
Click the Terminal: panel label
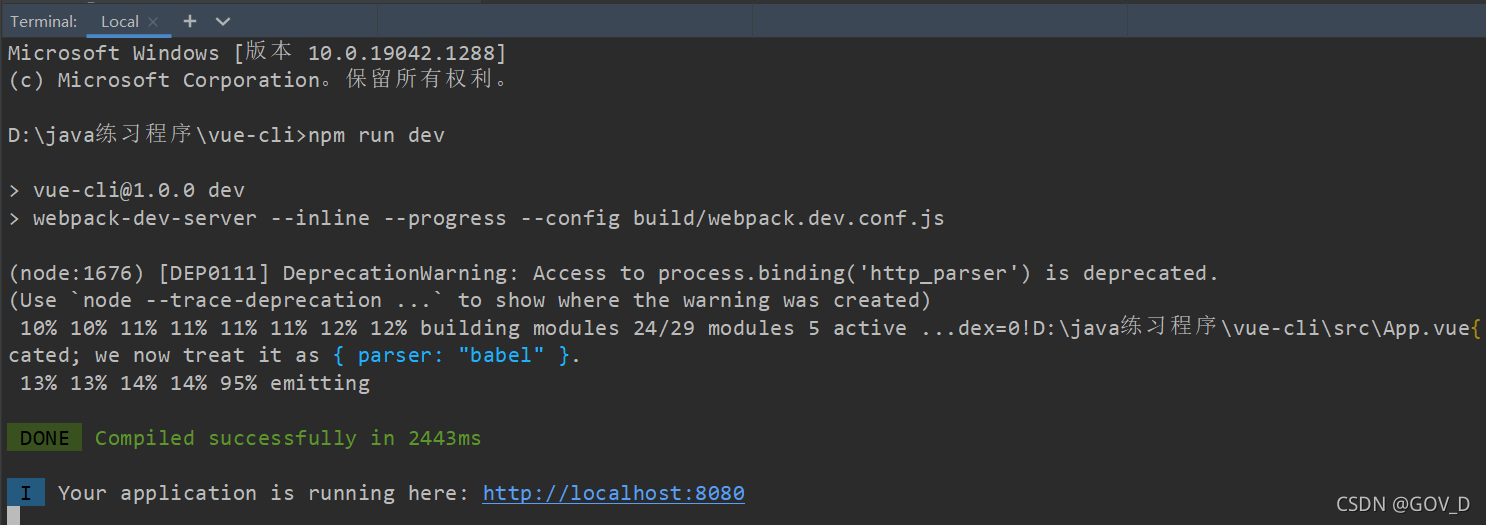coord(44,21)
